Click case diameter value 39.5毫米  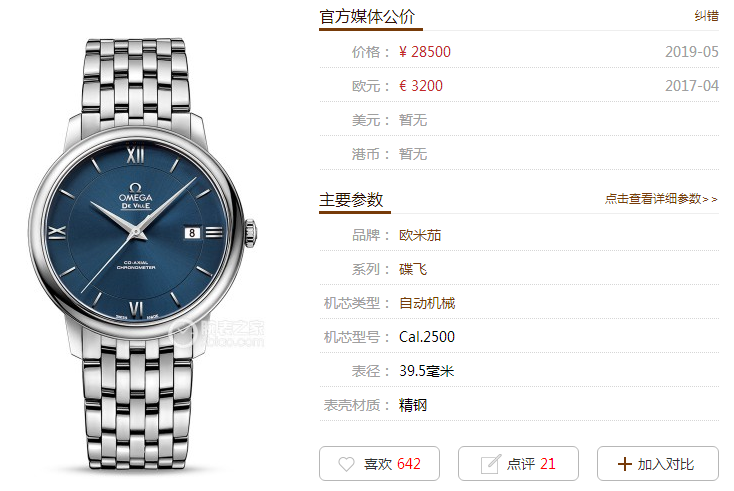[426, 371]
